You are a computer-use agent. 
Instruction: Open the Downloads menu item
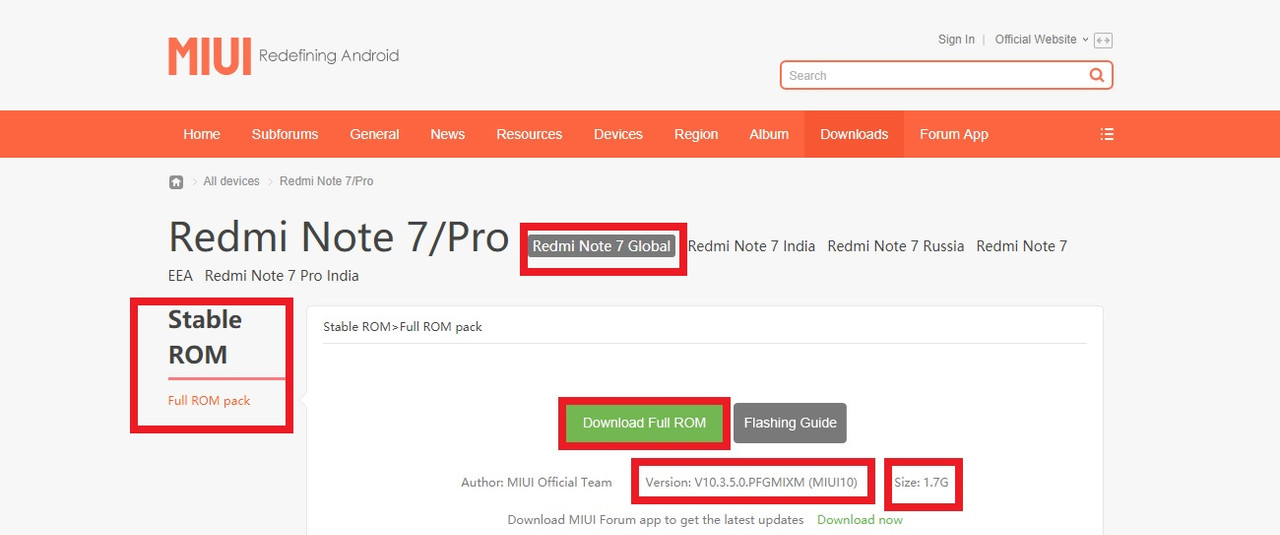click(854, 134)
